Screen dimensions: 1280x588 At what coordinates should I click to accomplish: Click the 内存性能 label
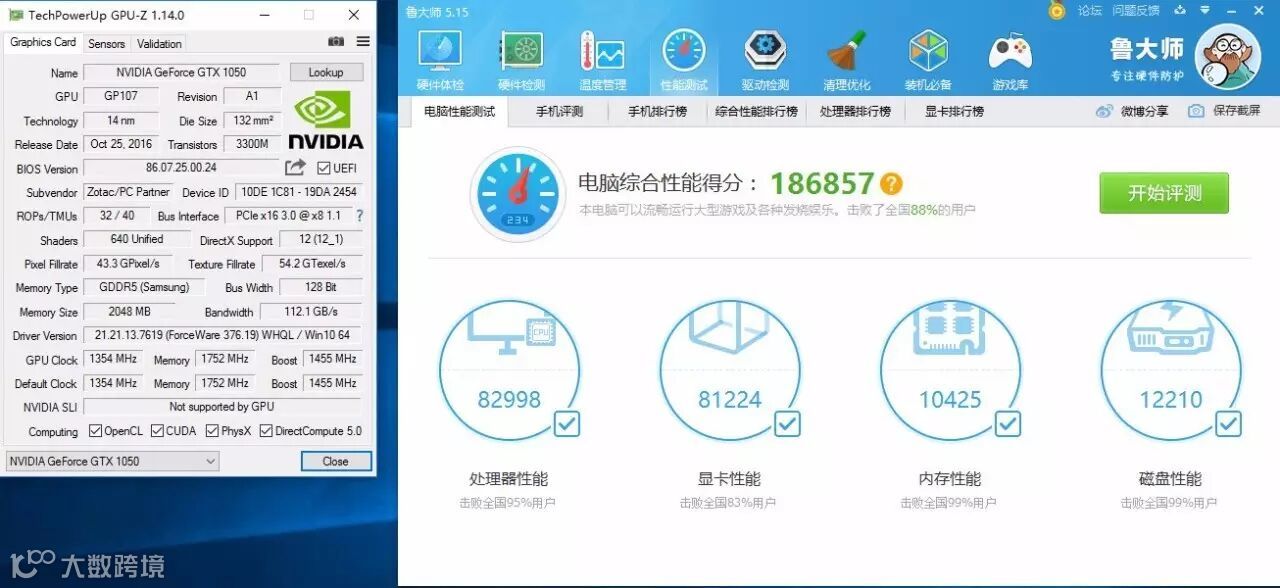pyautogui.click(x=950, y=479)
